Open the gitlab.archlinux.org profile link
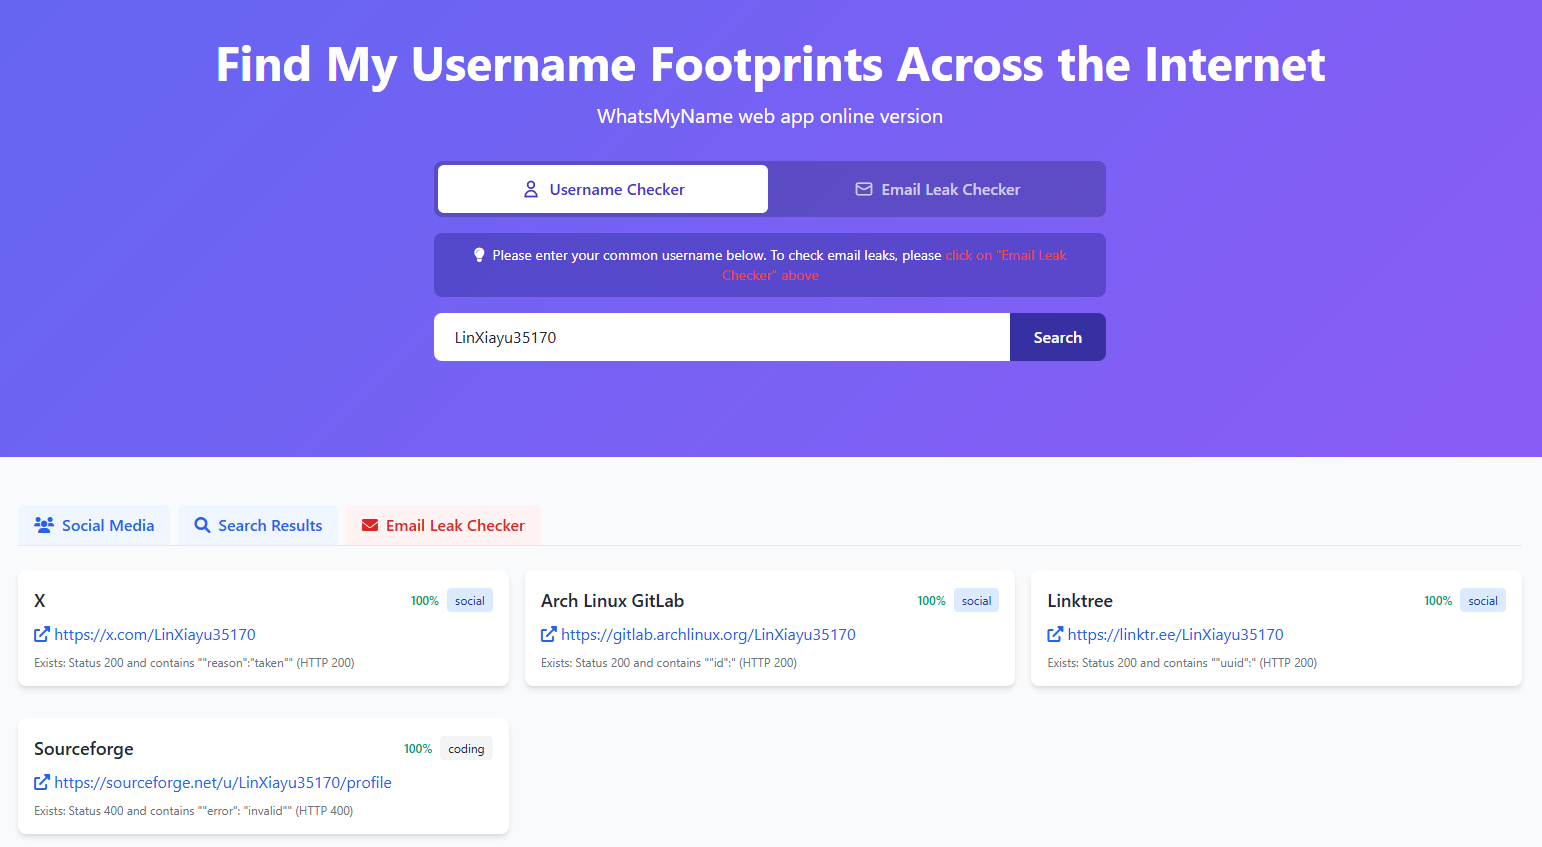This screenshot has width=1542, height=847. [x=708, y=634]
